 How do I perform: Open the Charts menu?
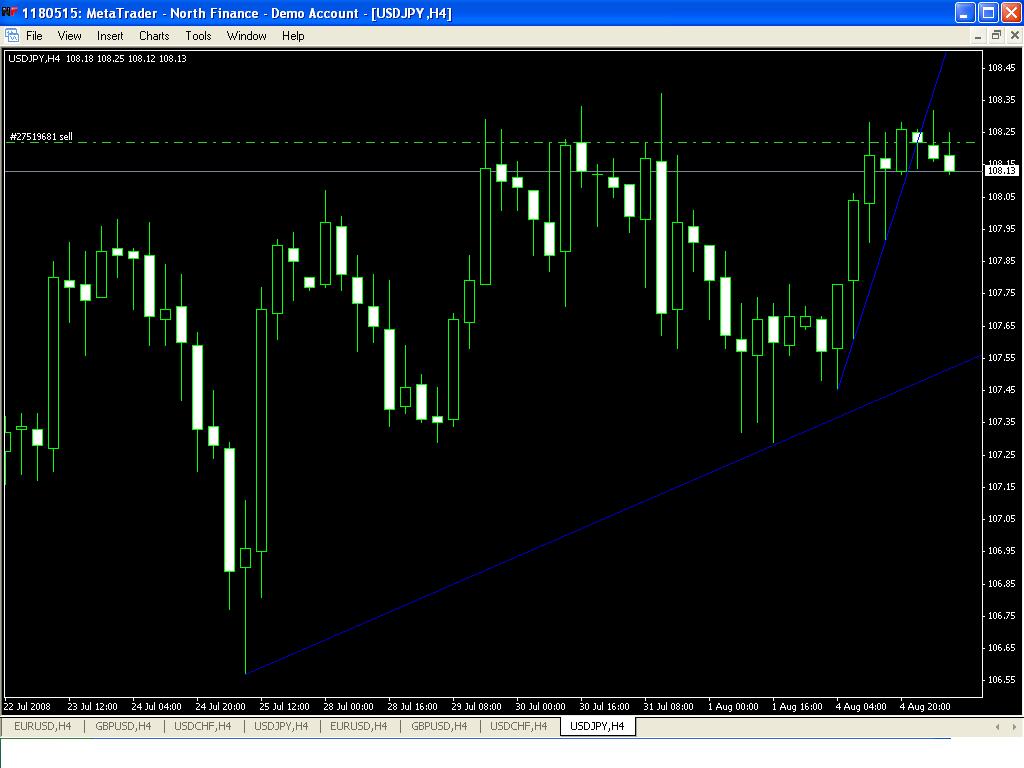point(154,36)
